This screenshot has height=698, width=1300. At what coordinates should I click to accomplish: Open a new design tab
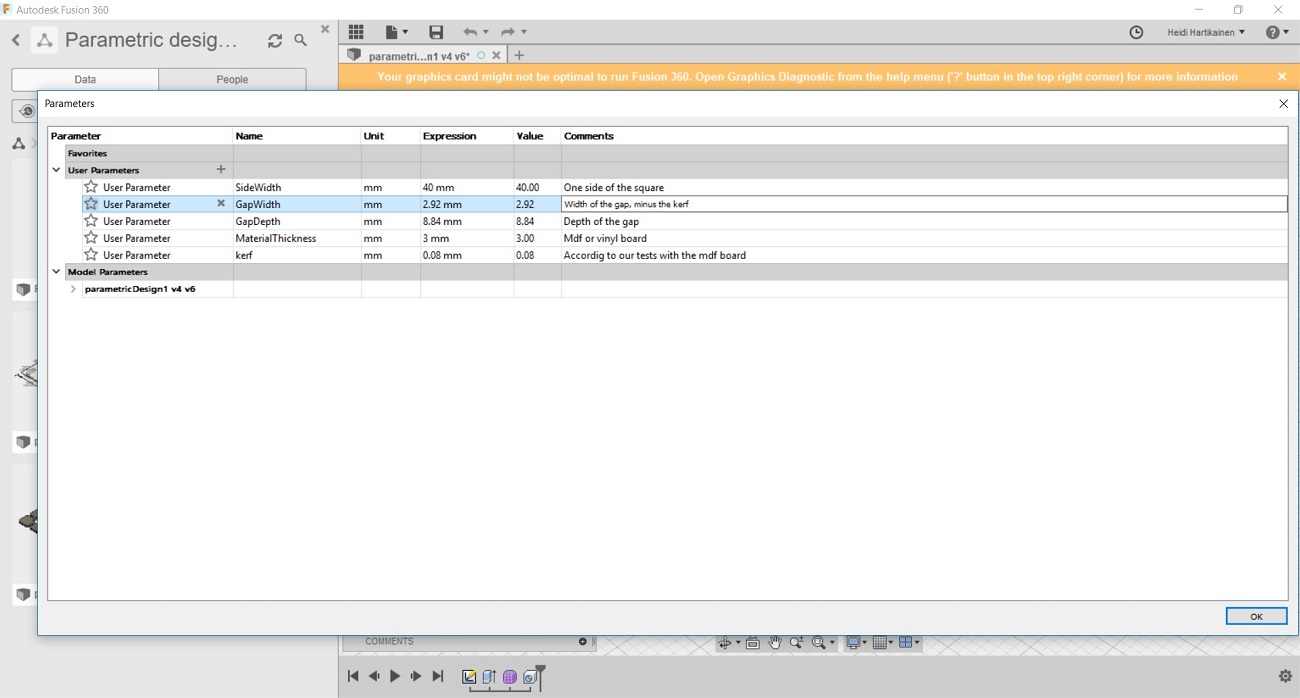pyautogui.click(x=519, y=56)
